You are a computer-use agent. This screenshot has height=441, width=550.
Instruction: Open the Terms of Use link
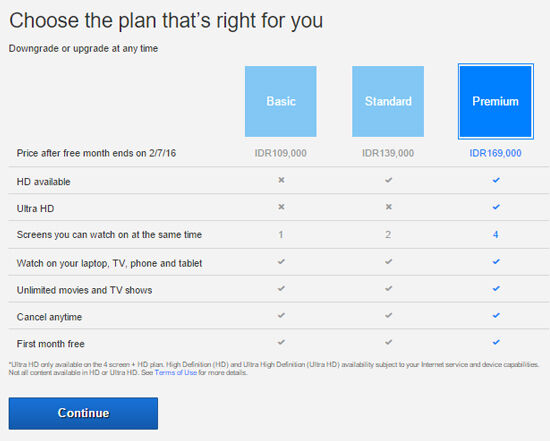click(x=176, y=373)
